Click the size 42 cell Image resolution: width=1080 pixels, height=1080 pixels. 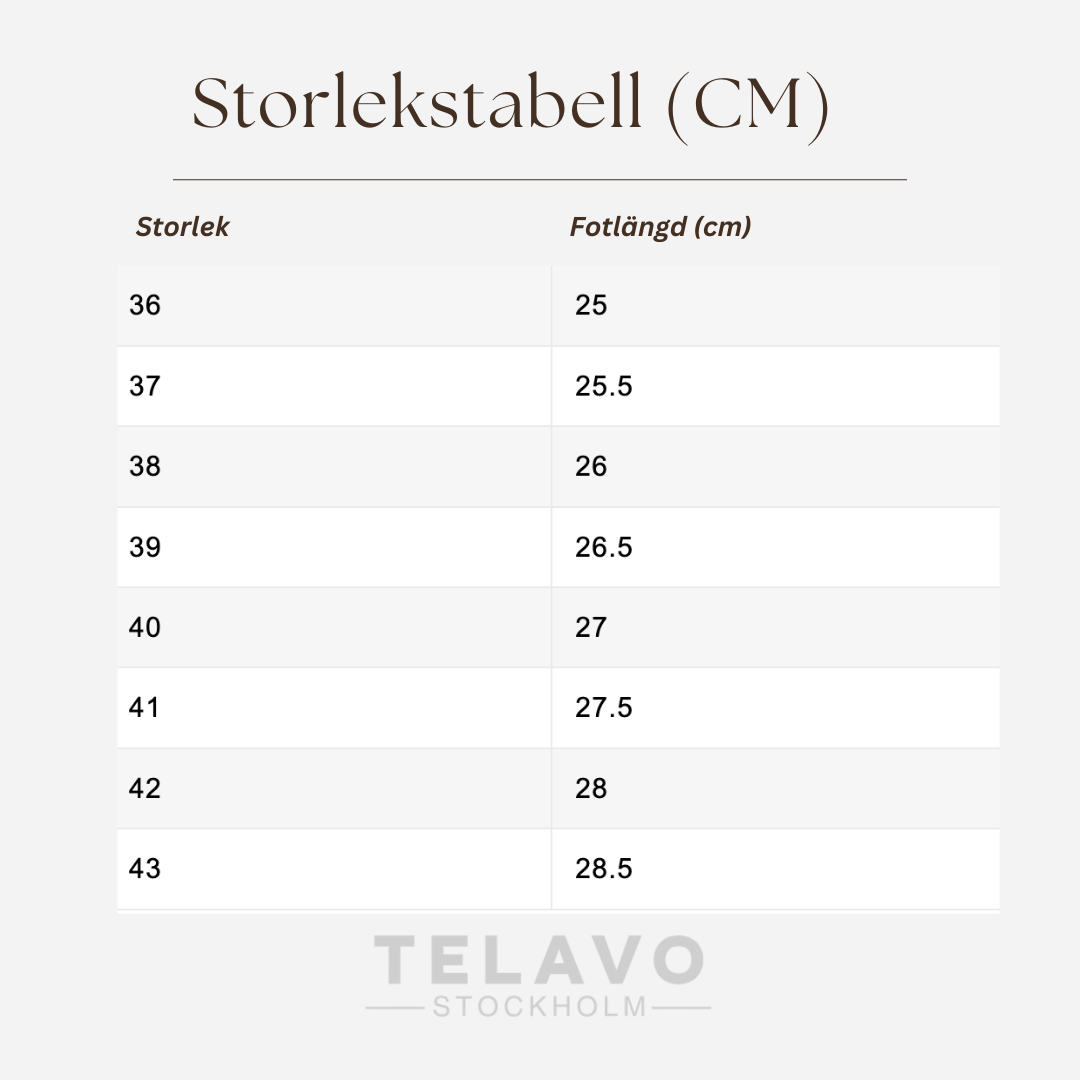point(145,789)
